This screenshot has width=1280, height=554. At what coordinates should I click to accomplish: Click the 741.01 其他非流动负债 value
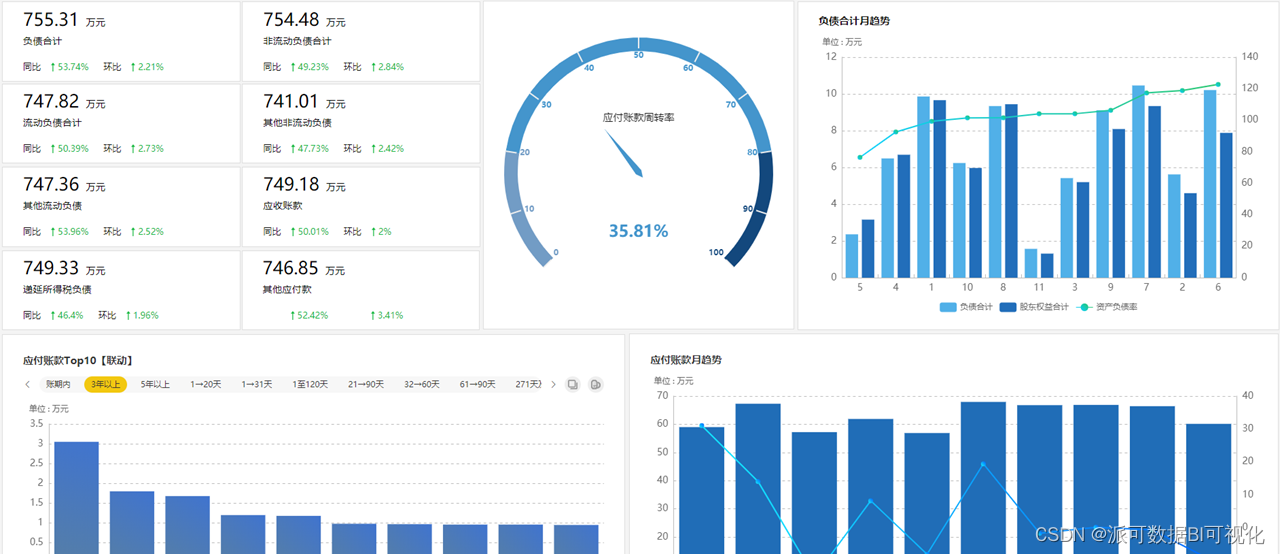291,101
